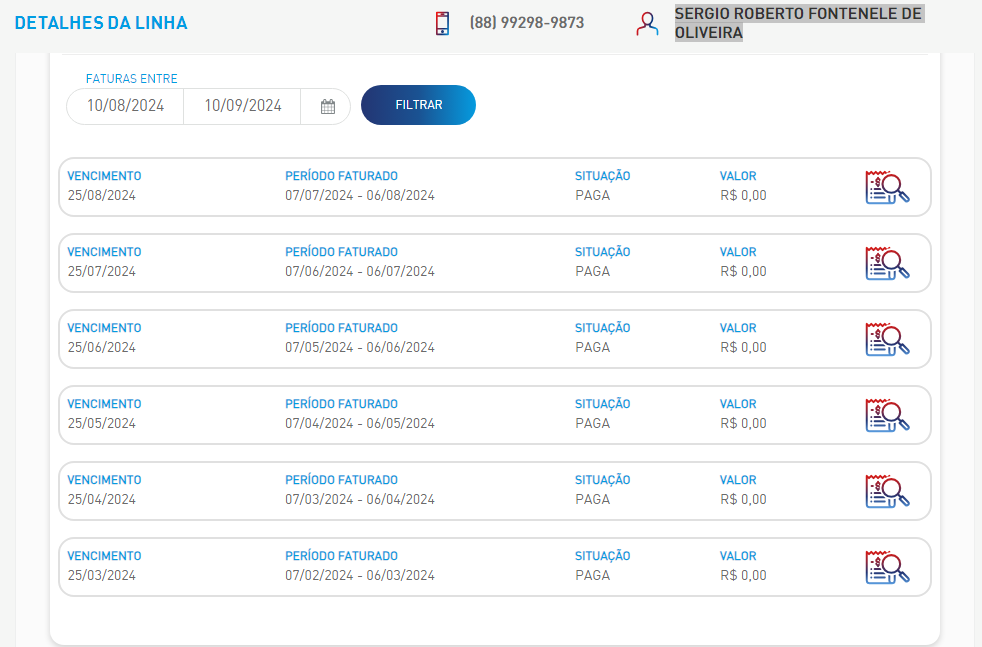Click due date 25/07/2024
The image size is (982, 647).
point(101,271)
